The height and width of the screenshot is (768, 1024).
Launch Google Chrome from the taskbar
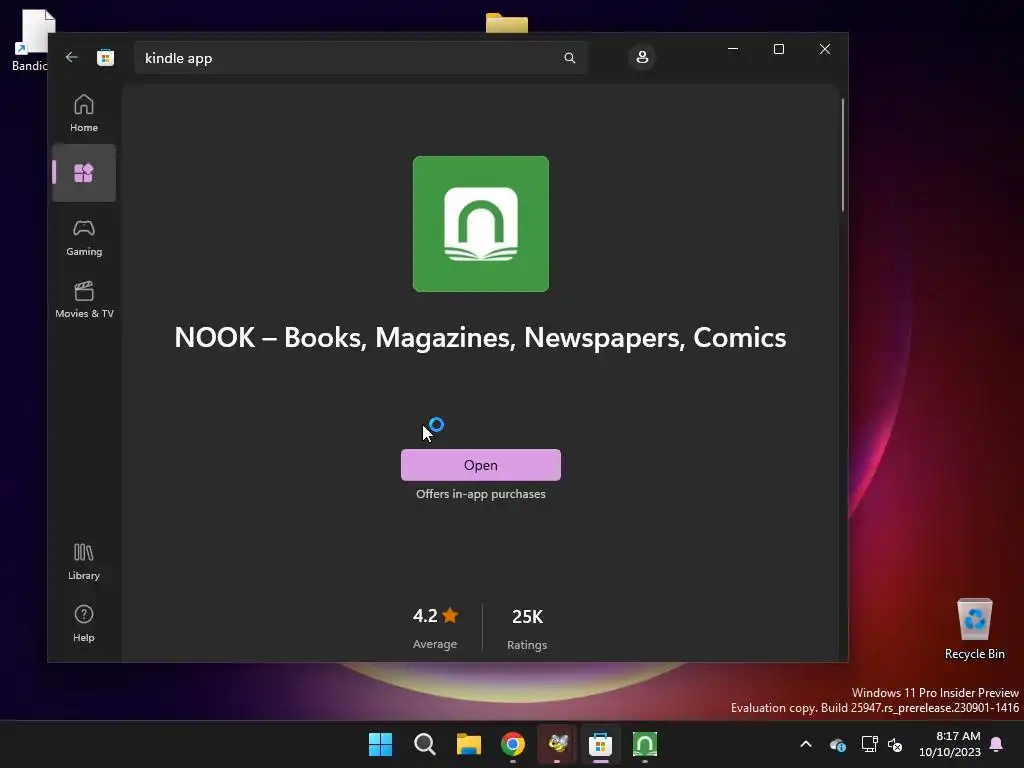coord(513,744)
